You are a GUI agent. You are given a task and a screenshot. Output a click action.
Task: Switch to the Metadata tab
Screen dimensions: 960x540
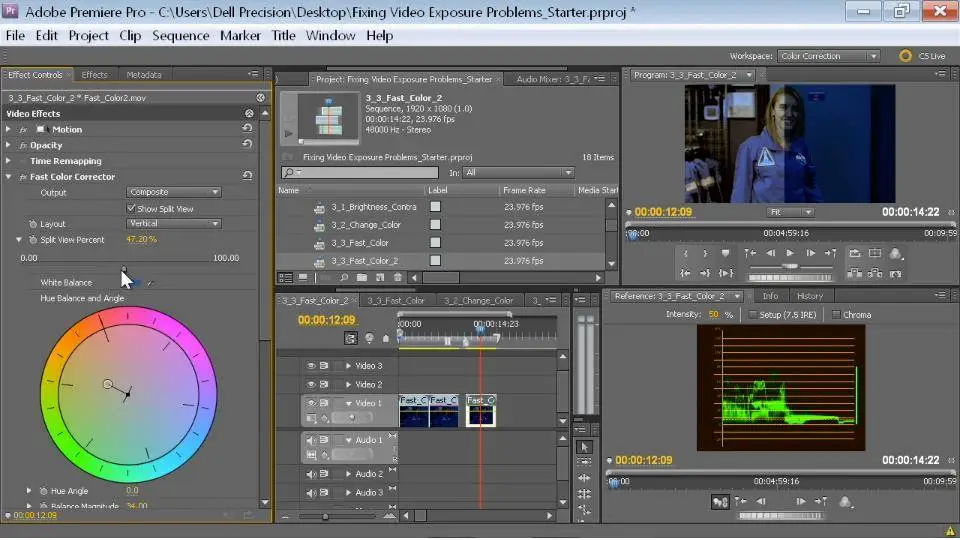click(x=144, y=75)
